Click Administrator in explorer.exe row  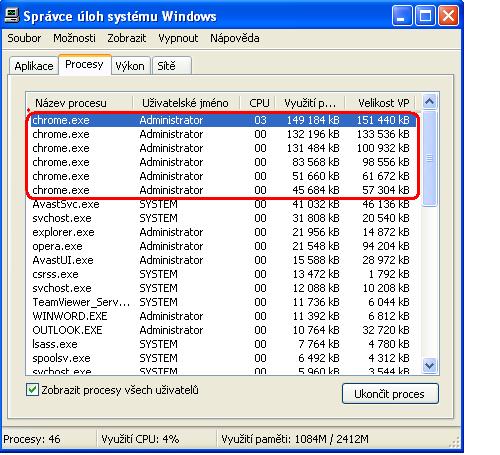point(171,232)
